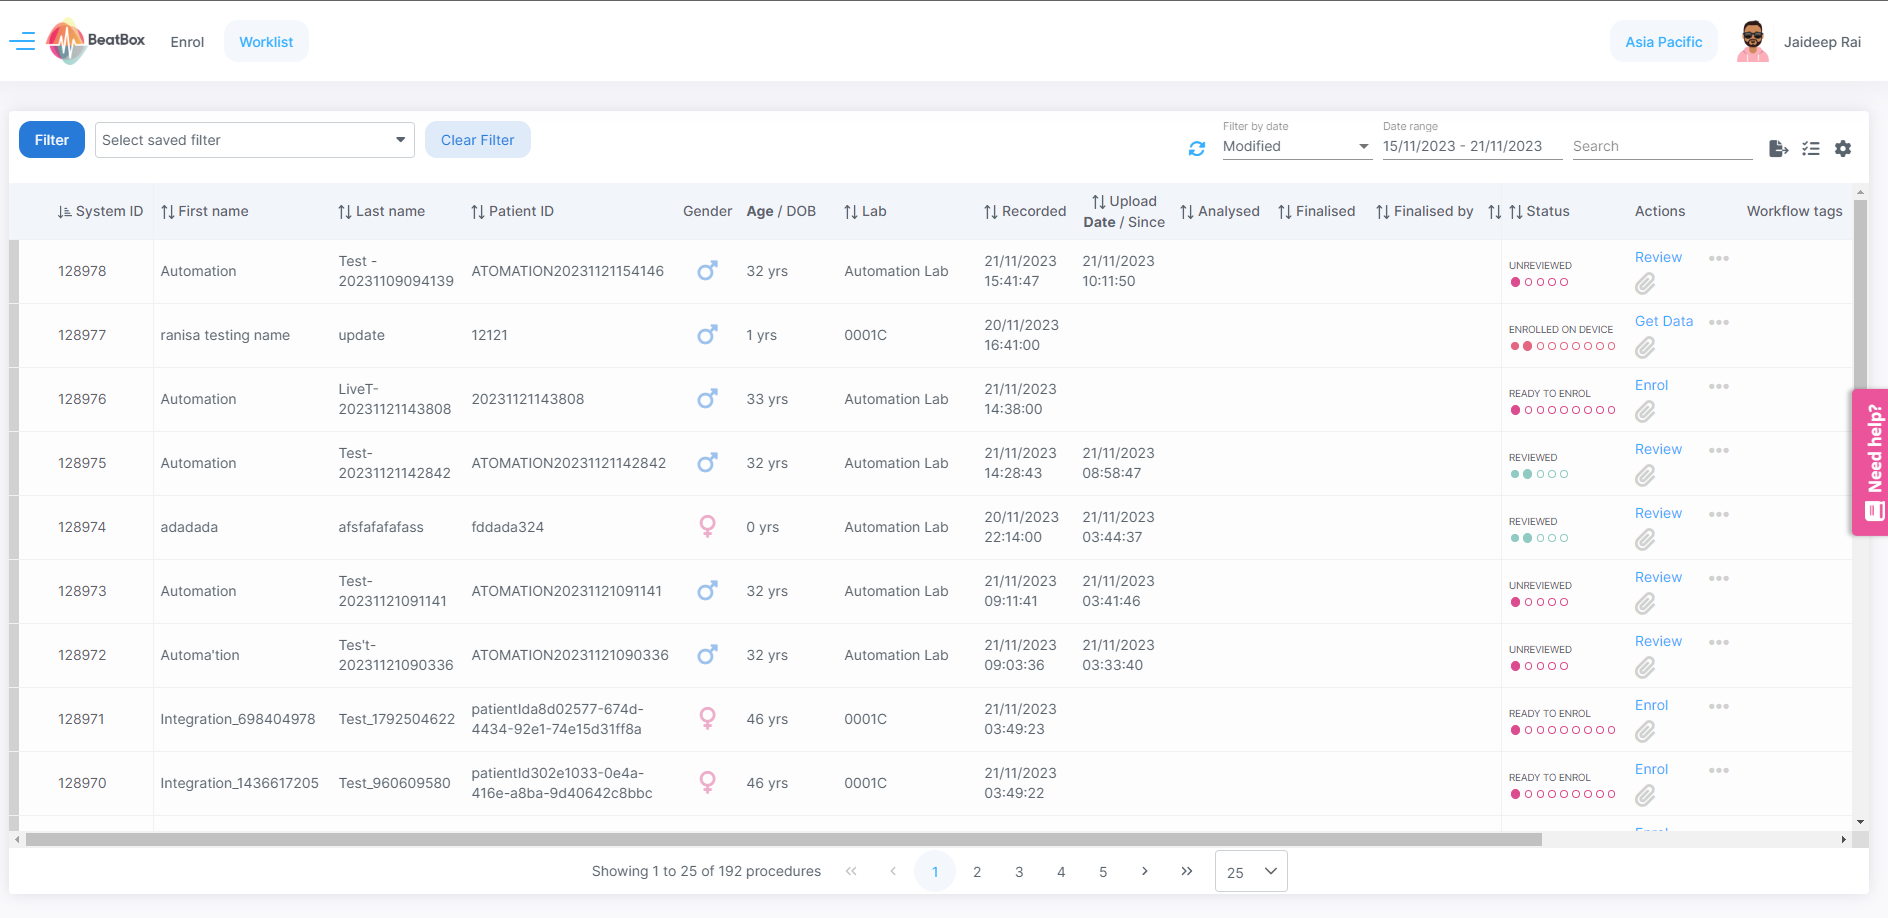Click attachment paperclip for procedure 128974
Screen dimensions: 1888x918
click(1644, 541)
